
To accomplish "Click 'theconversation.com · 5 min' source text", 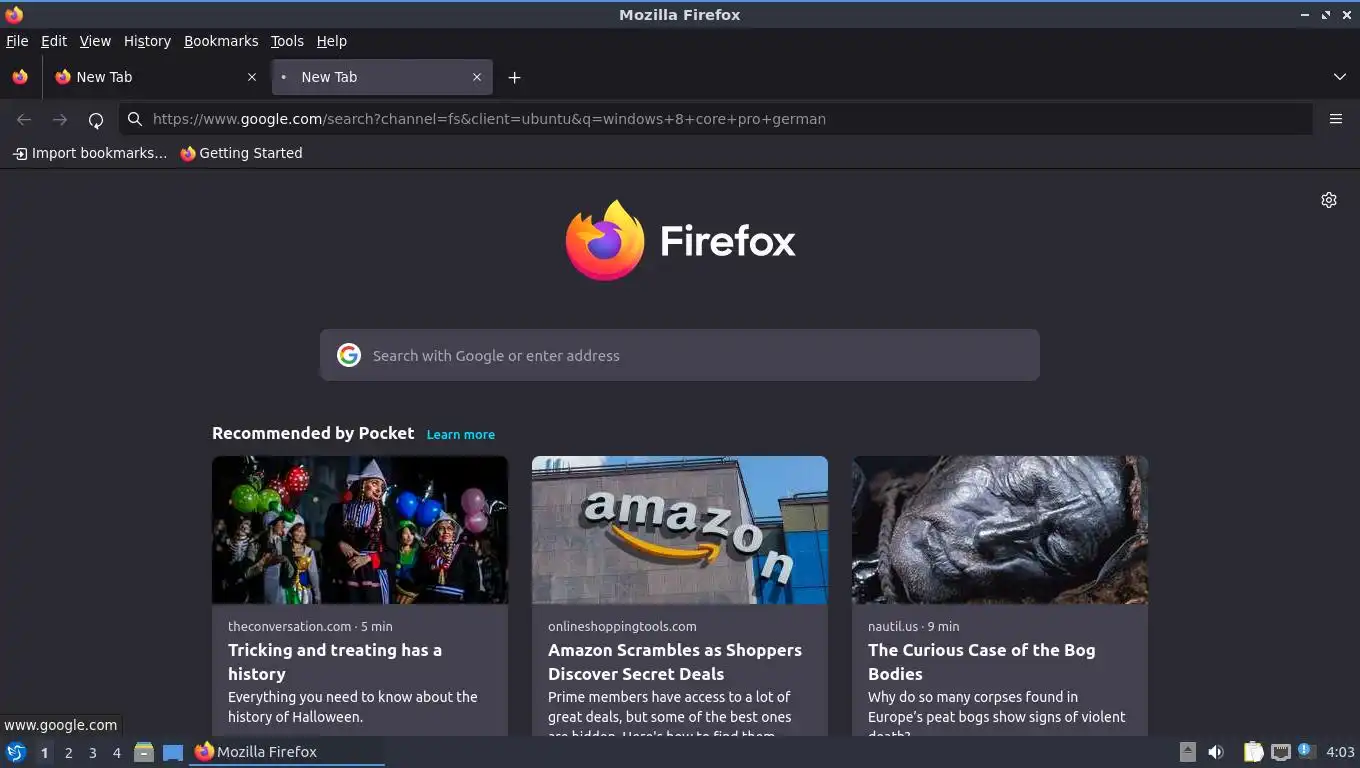I will 310,626.
